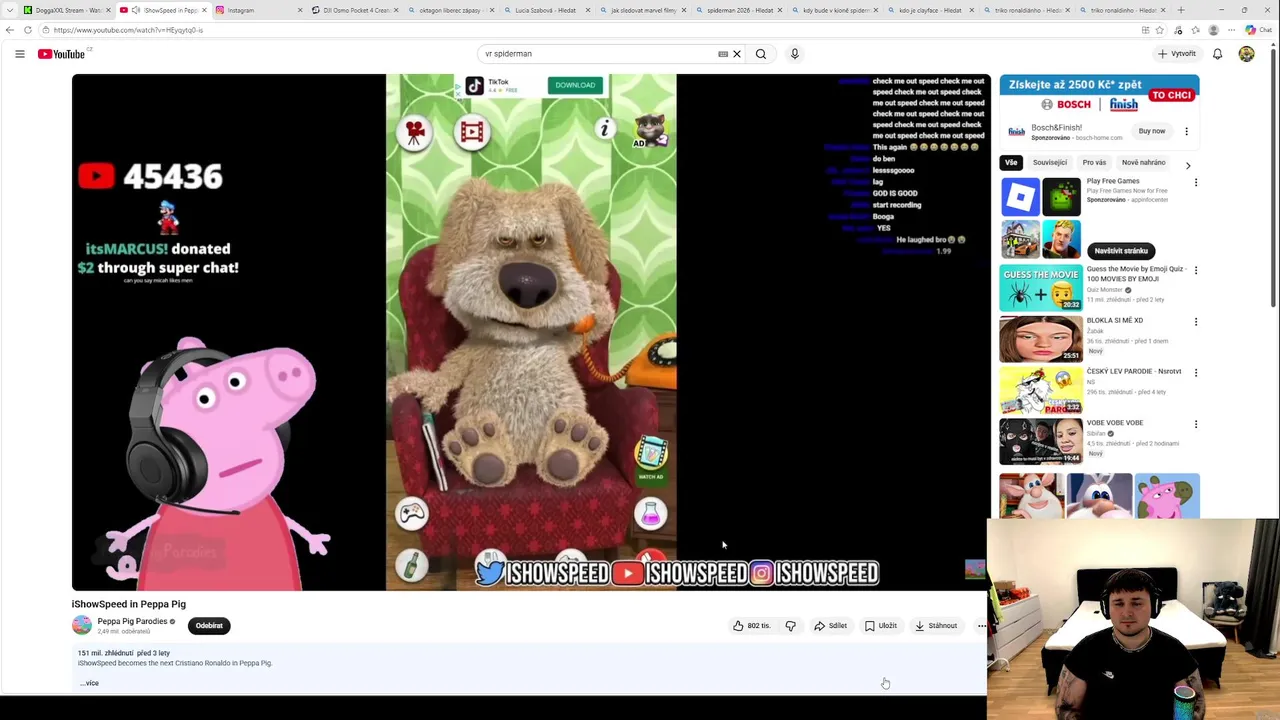The width and height of the screenshot is (1280, 720).
Task: Open the Vytvořit create menu
Action: pyautogui.click(x=1177, y=54)
